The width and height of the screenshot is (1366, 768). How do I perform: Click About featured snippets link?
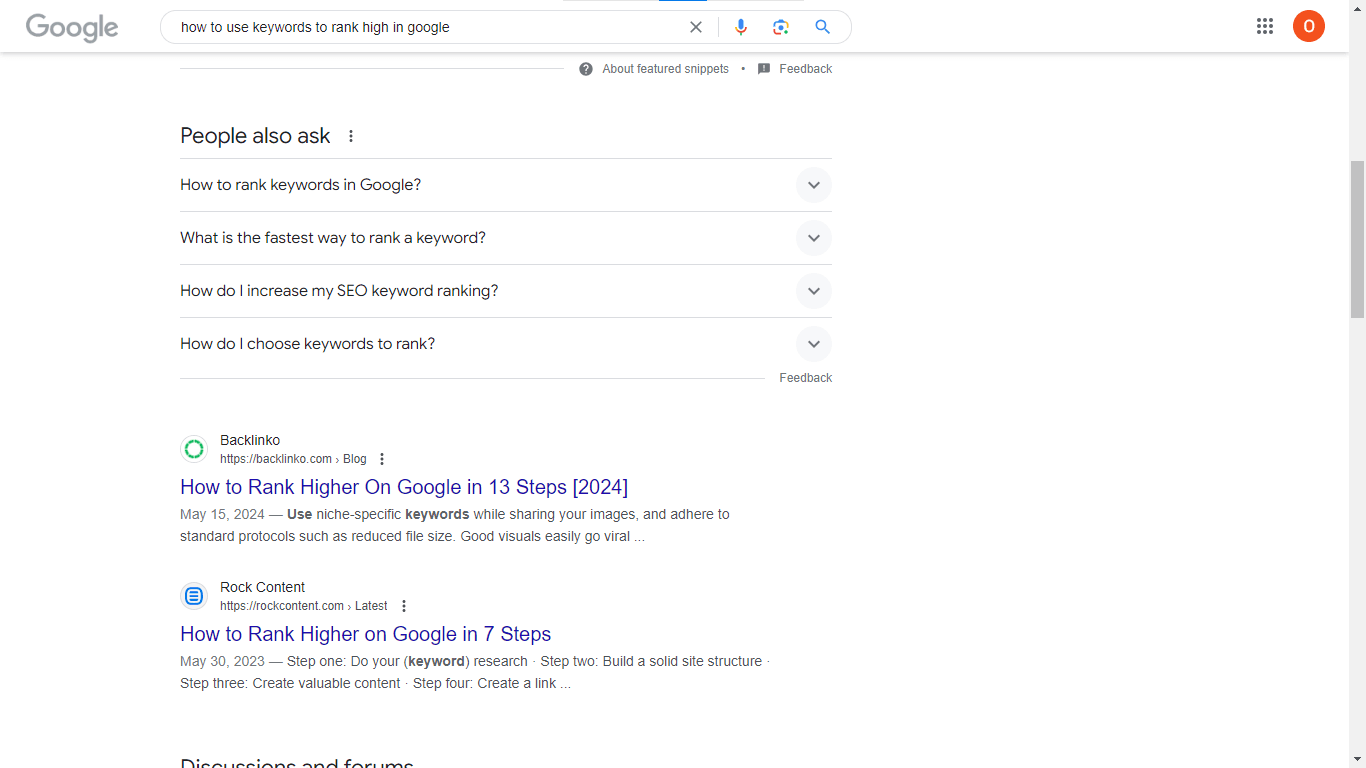665,69
